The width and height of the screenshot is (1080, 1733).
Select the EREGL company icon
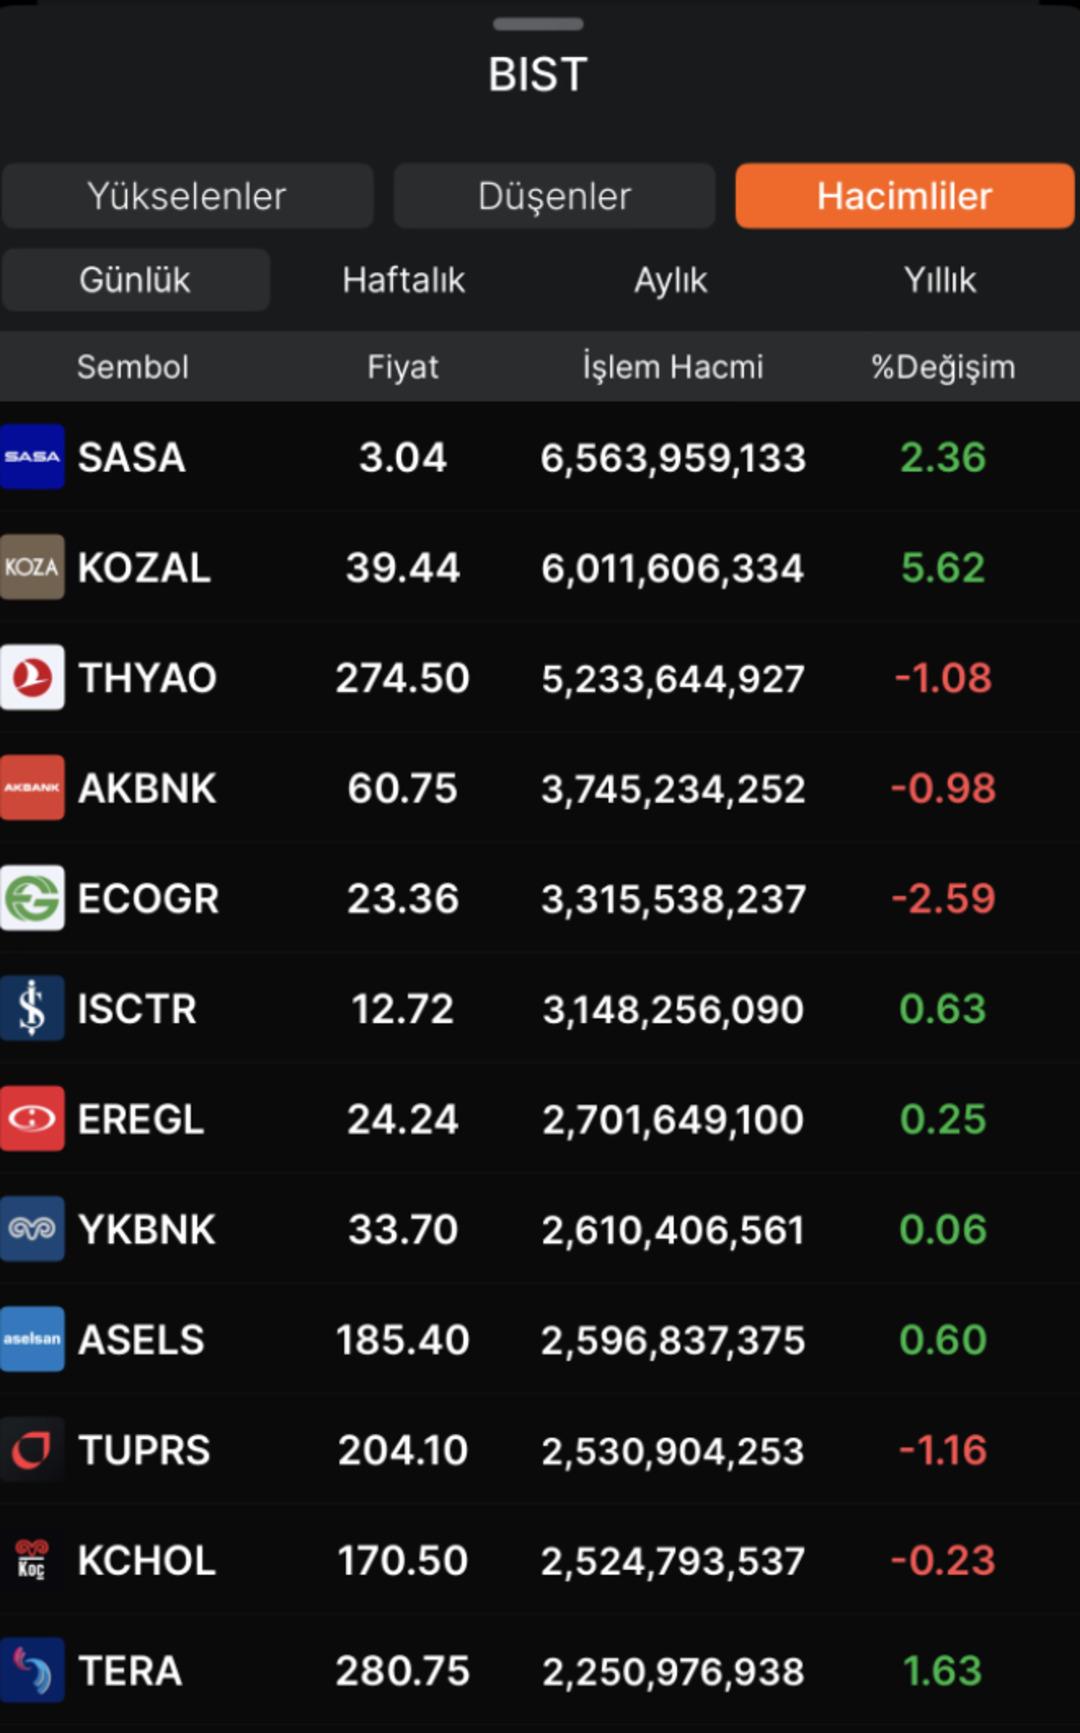(x=33, y=1118)
